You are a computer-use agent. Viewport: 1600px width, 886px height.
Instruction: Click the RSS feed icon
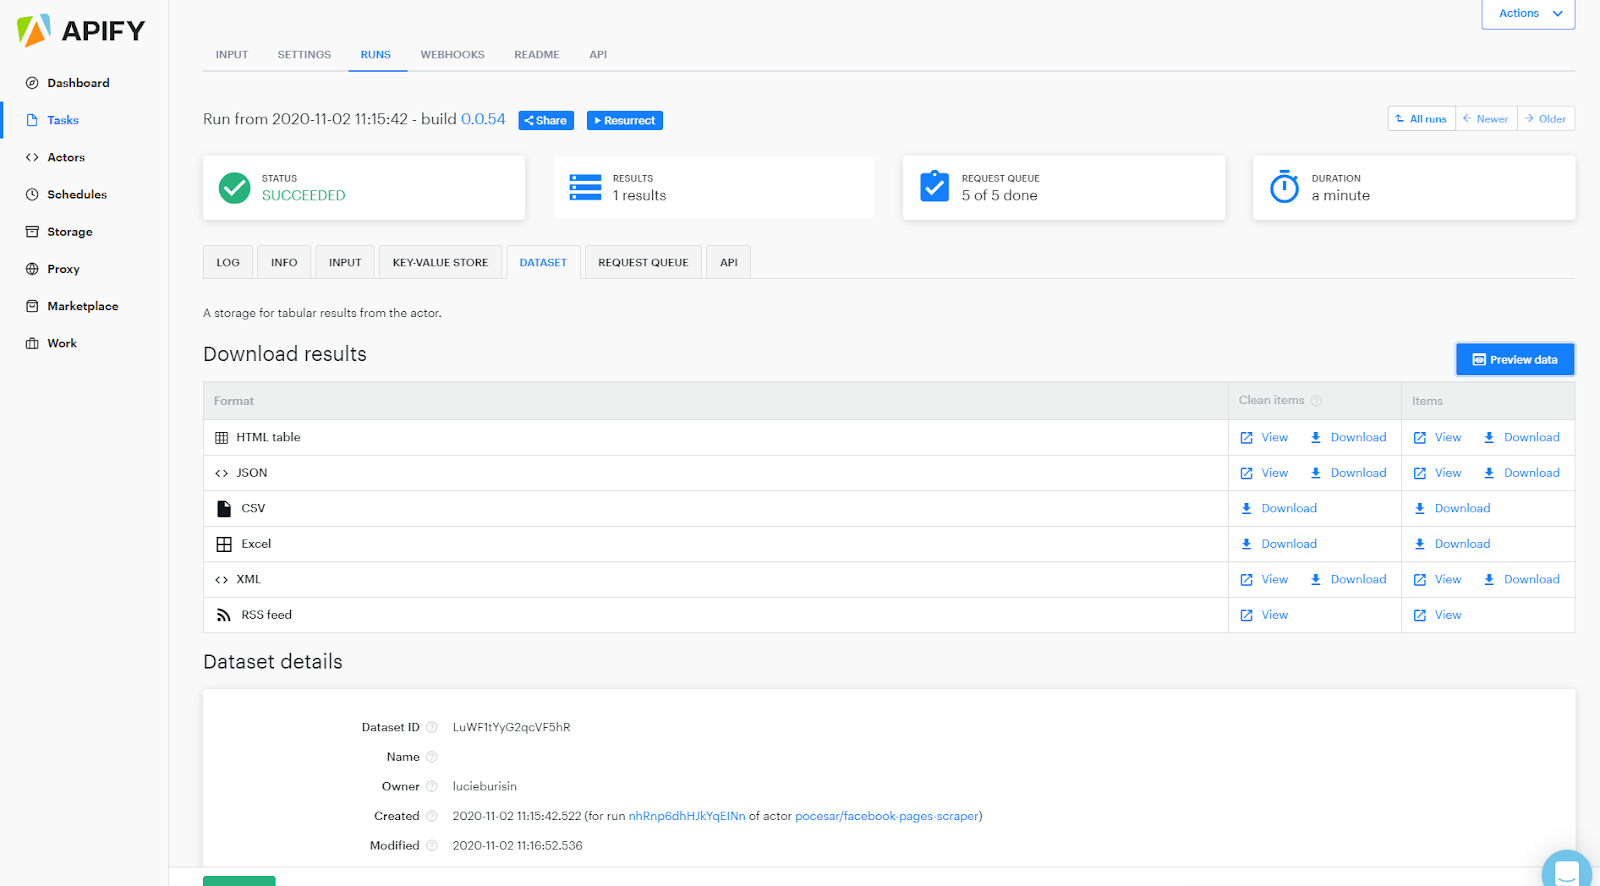[x=224, y=615]
